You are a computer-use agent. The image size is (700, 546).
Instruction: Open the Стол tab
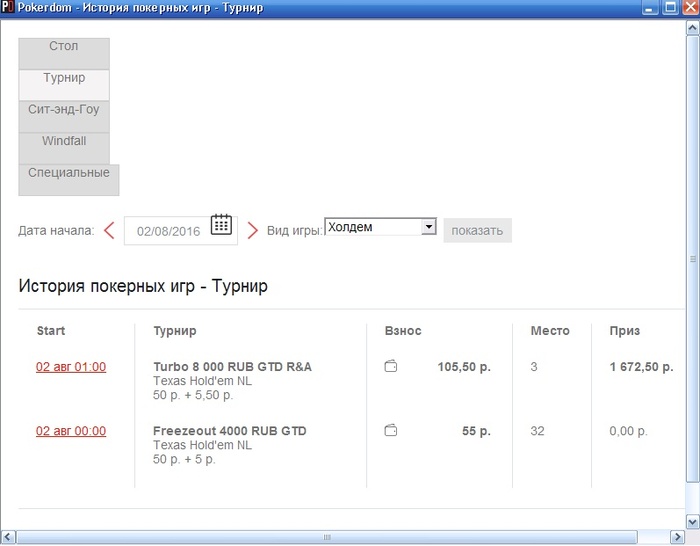point(64,54)
